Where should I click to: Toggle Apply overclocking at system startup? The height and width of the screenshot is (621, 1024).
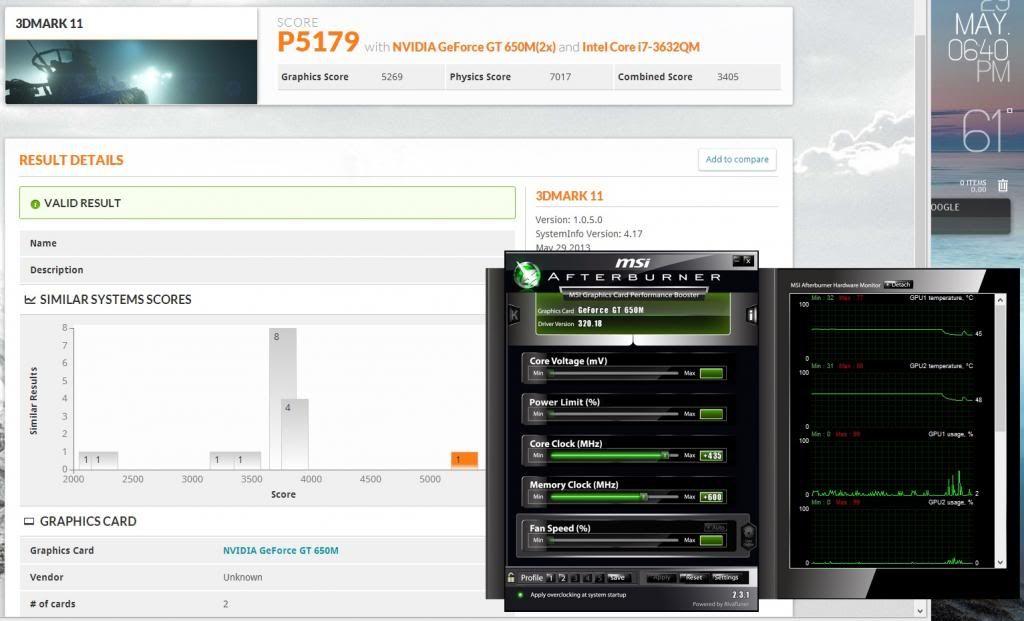tap(520, 595)
